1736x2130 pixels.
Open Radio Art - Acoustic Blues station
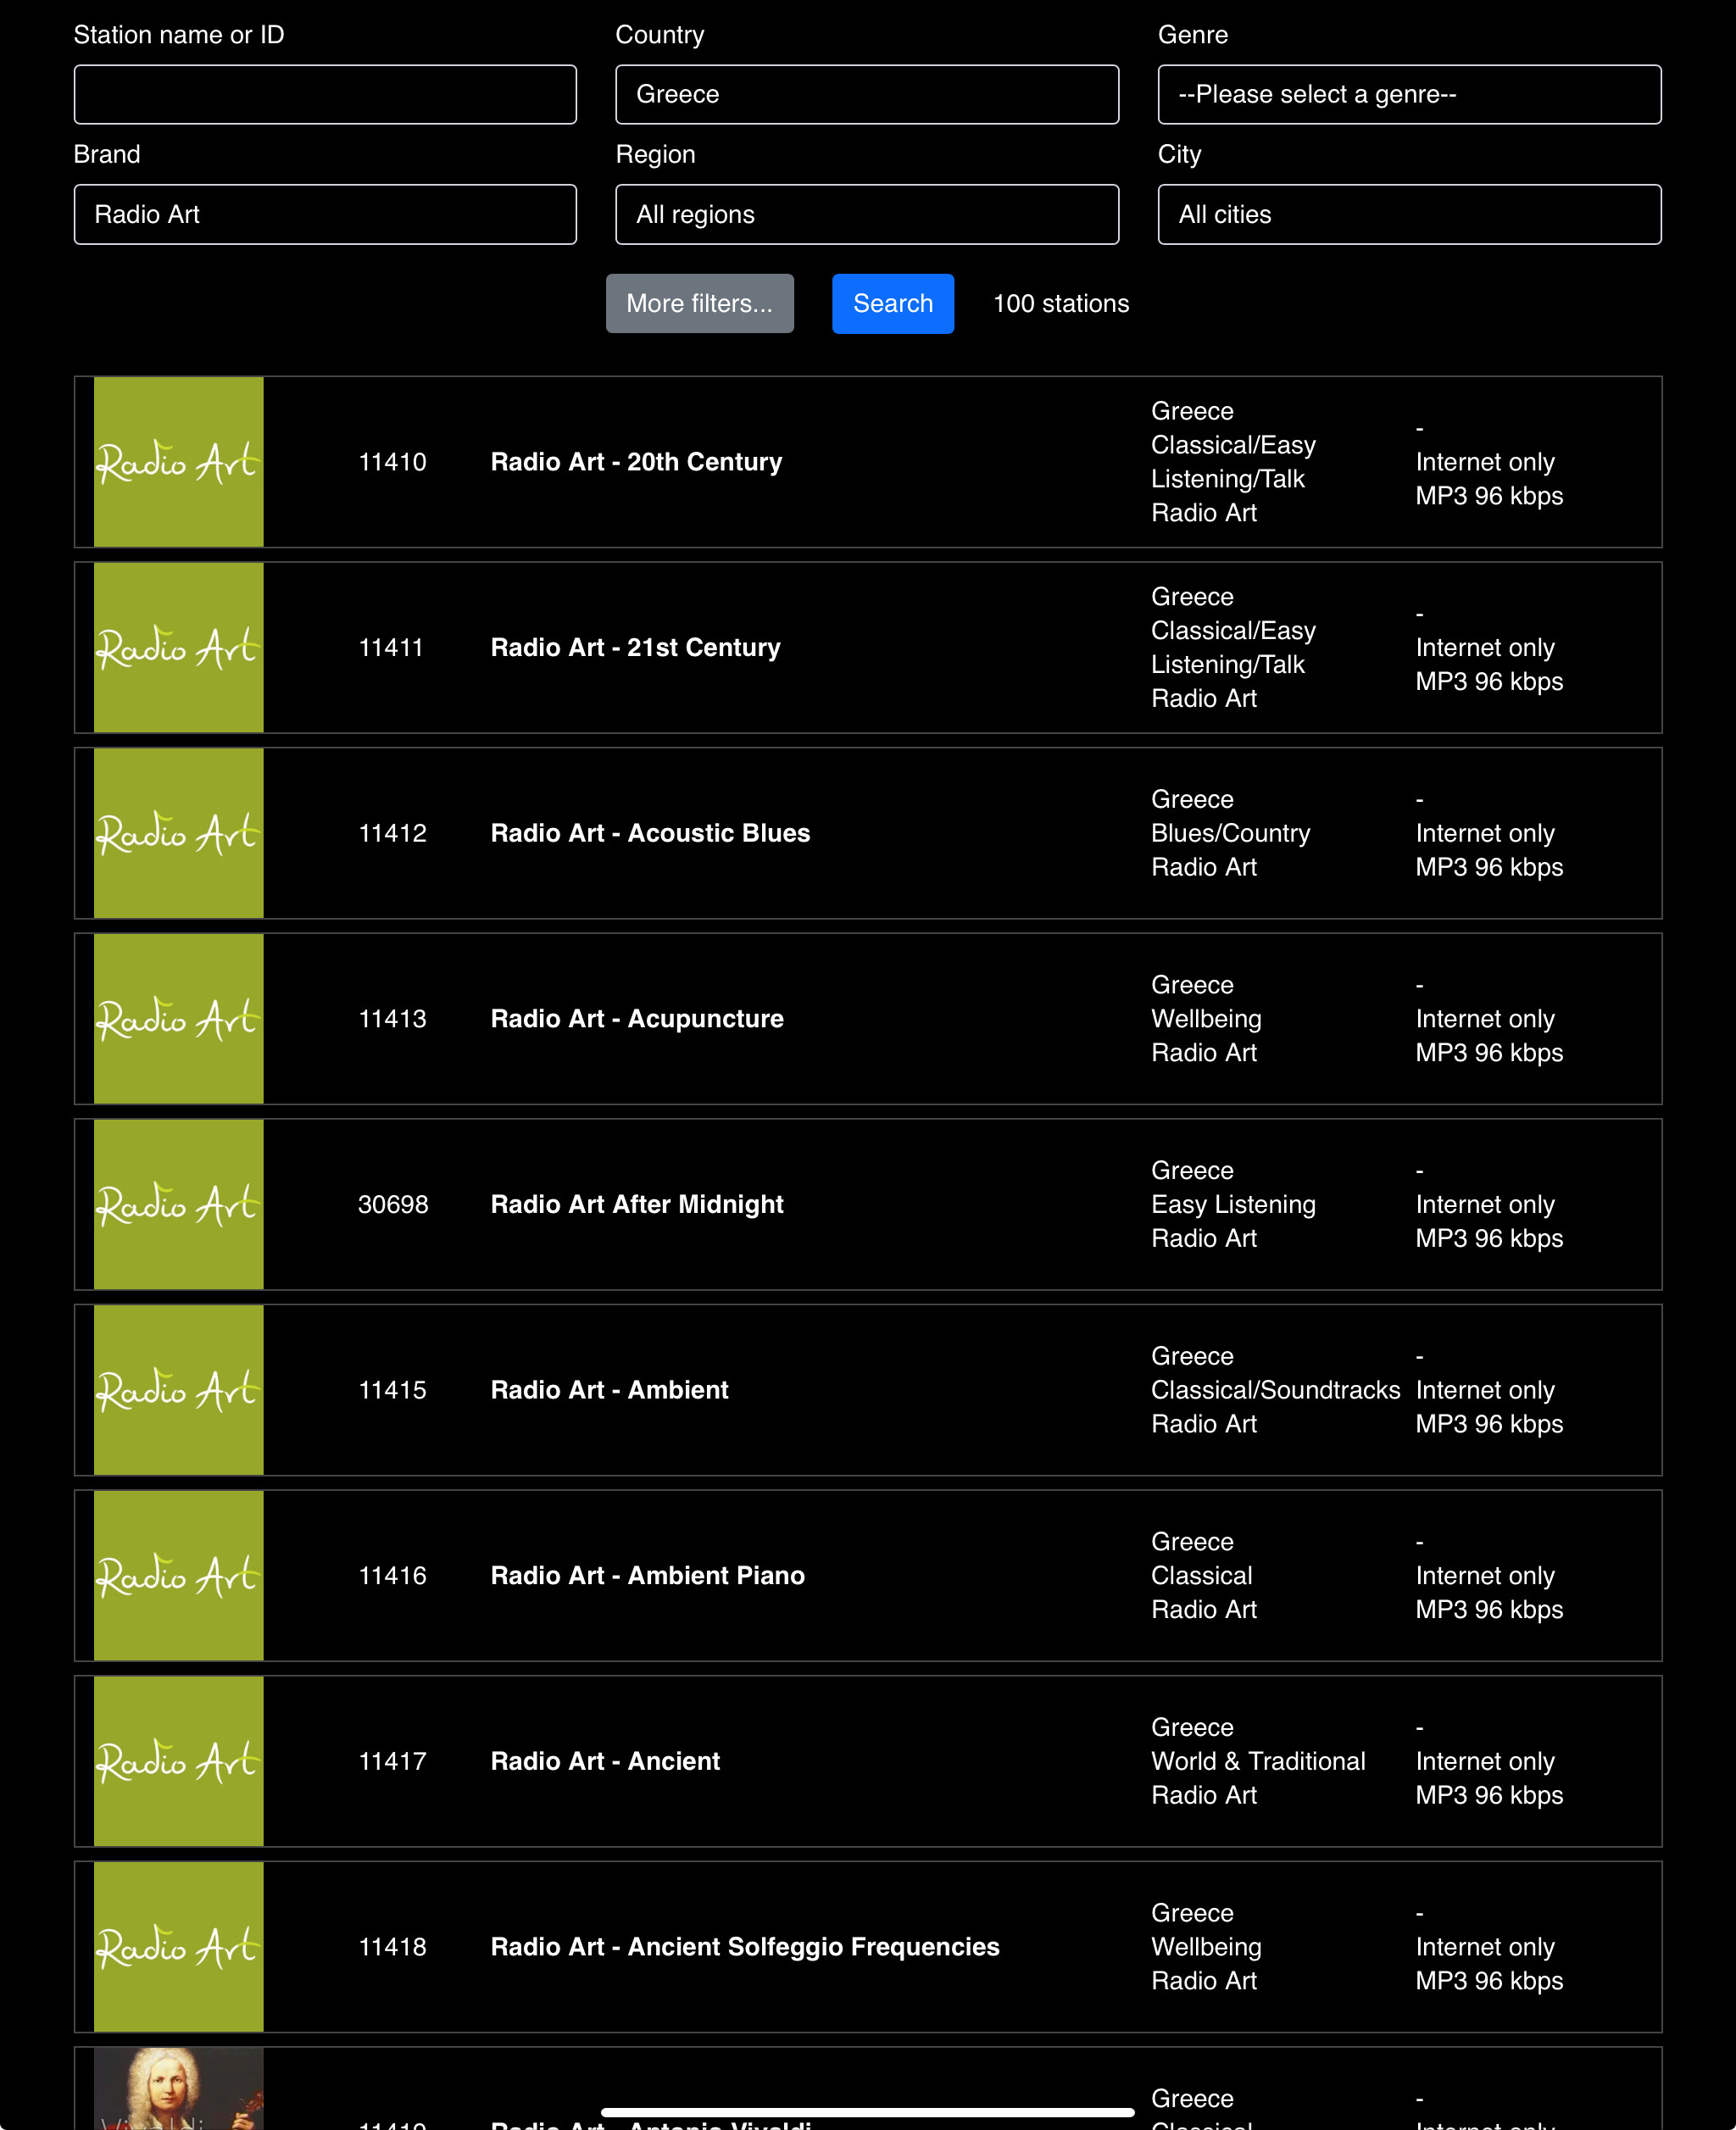(650, 833)
